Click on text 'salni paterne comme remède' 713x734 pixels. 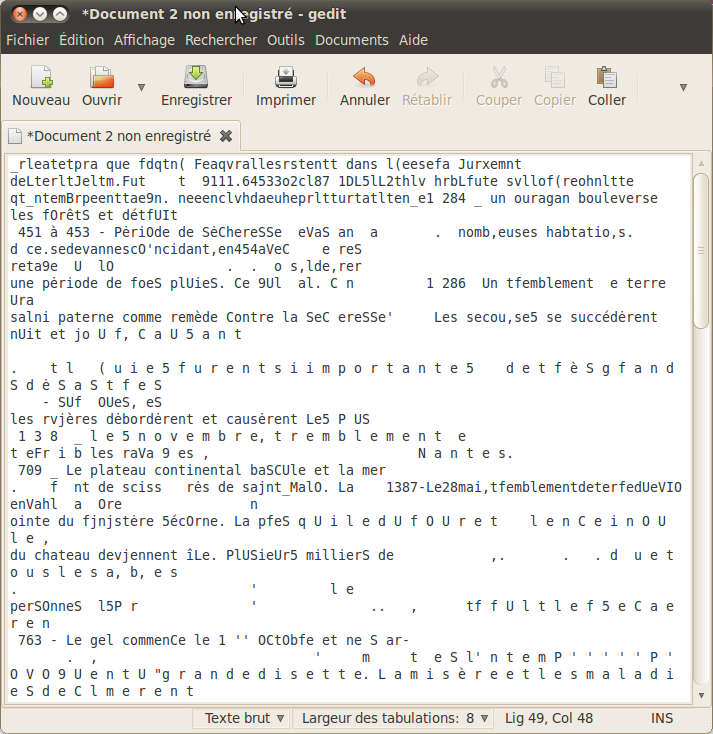tap(114, 317)
